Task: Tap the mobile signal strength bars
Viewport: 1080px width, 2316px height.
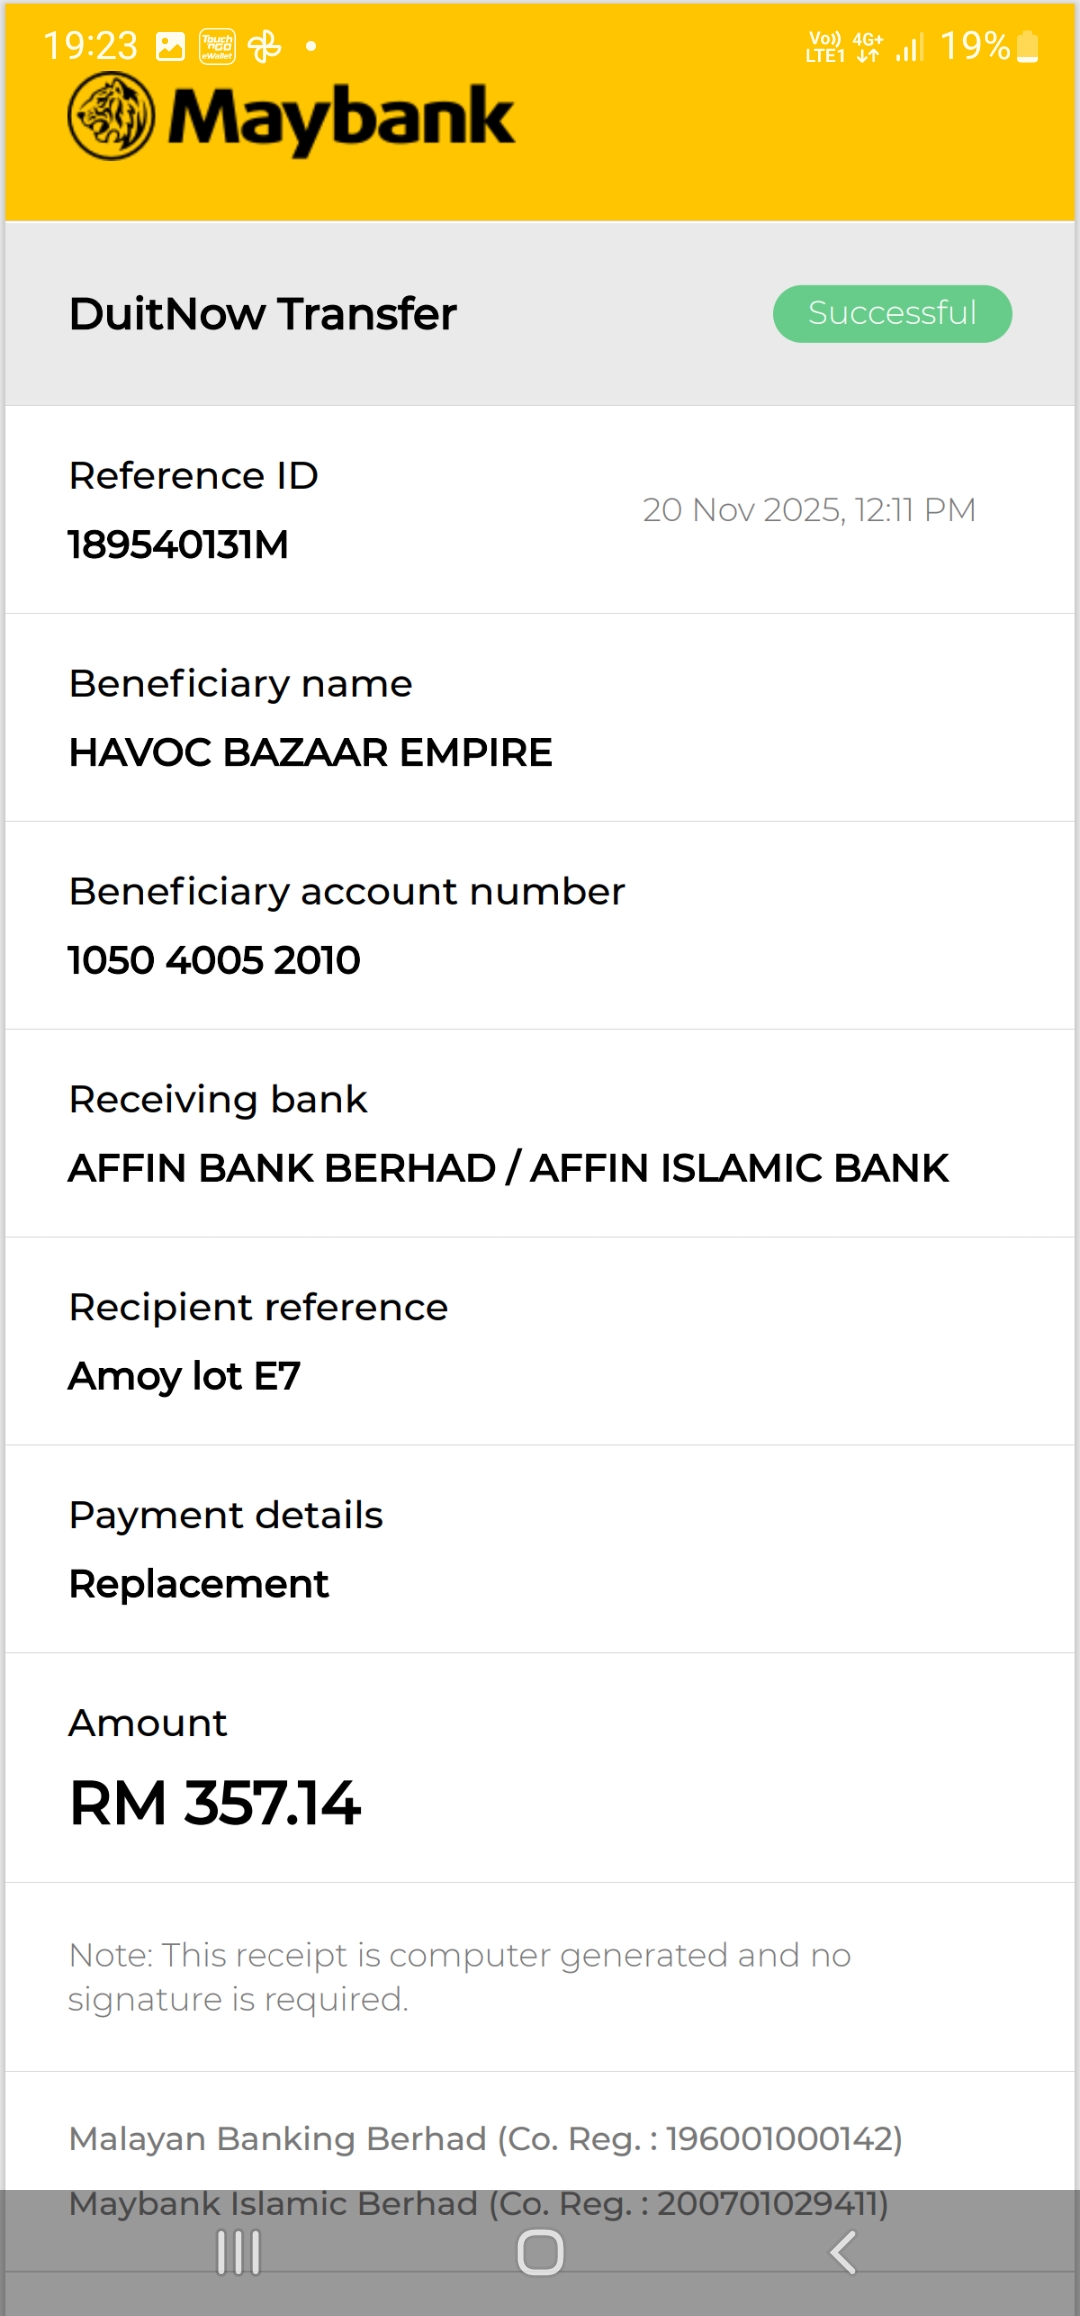Action: [910, 46]
